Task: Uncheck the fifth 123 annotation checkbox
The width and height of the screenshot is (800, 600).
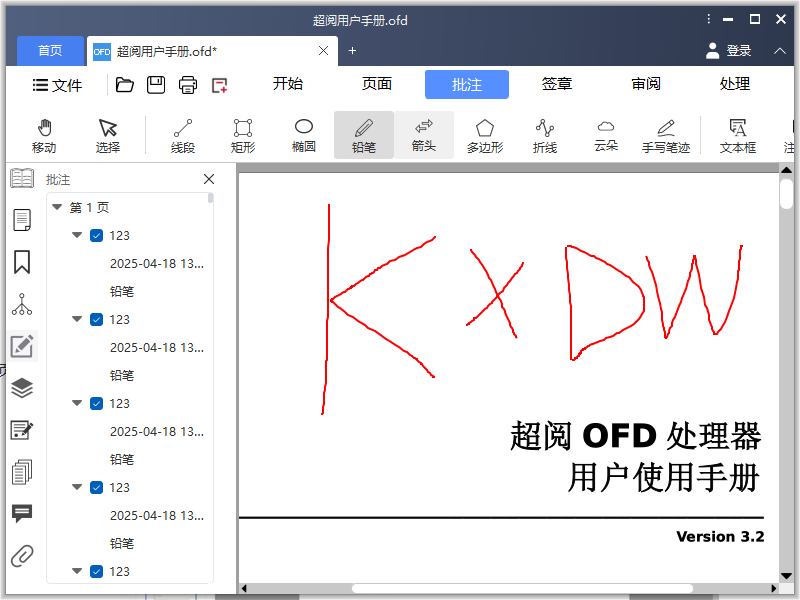Action: pos(96,571)
